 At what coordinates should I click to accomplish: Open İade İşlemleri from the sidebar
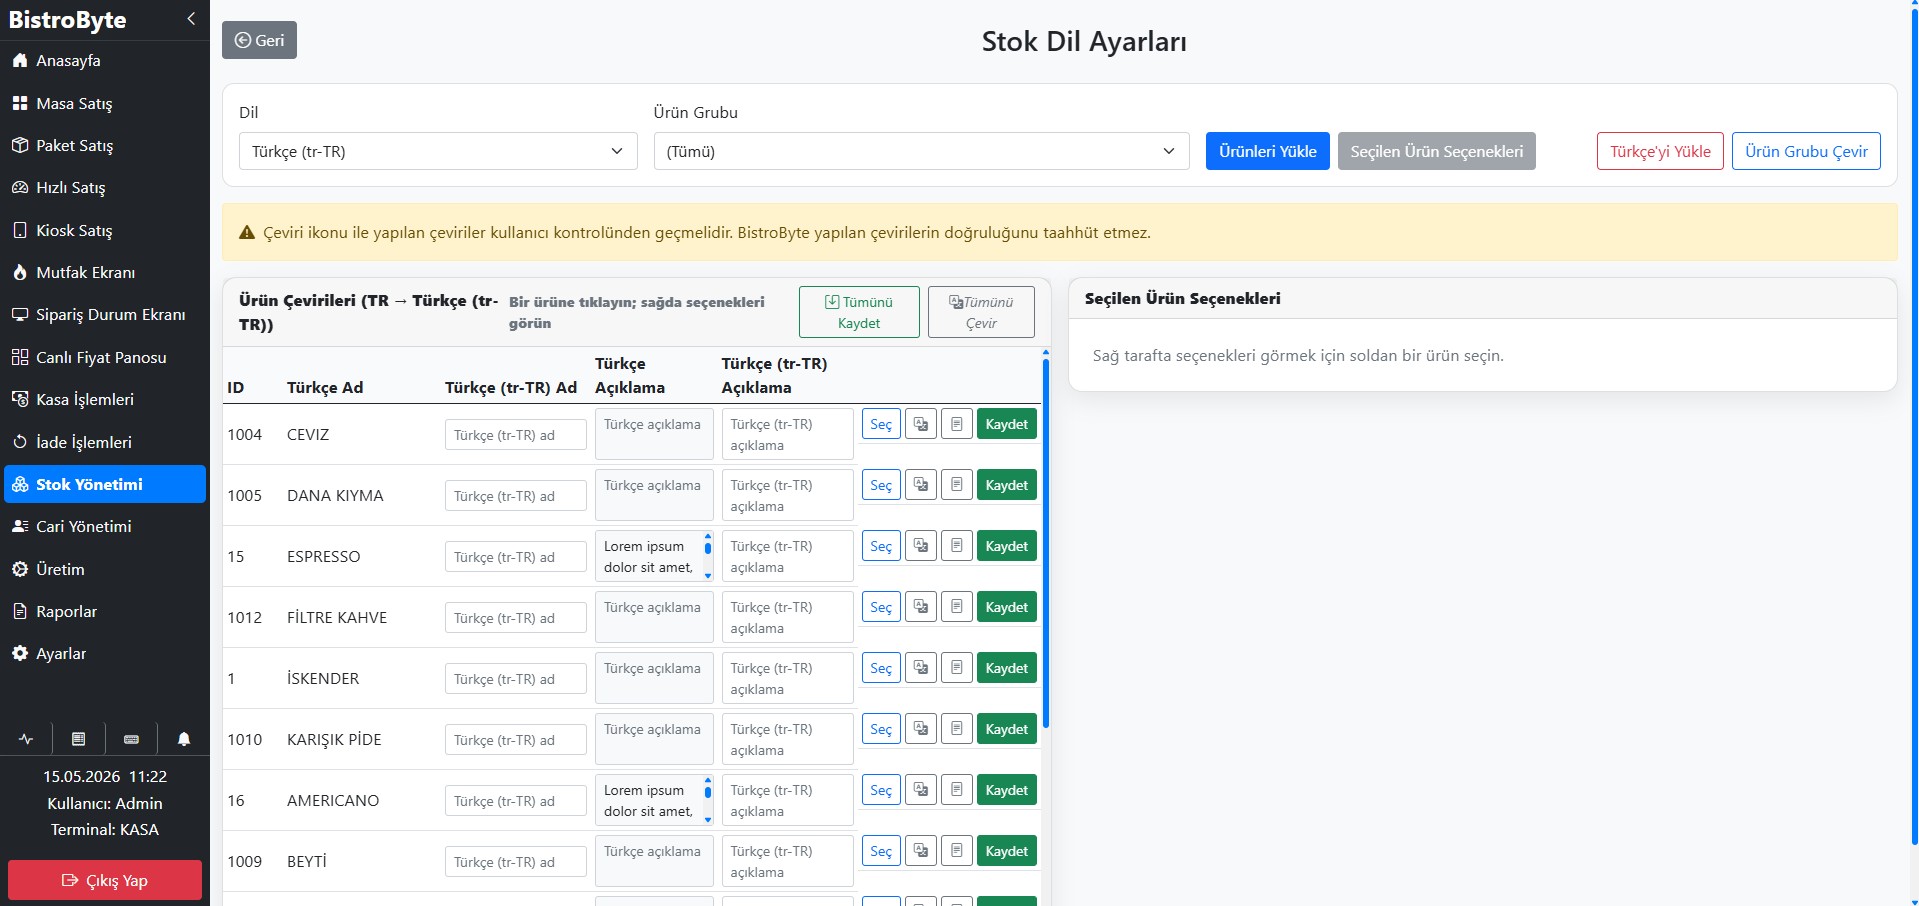click(x=105, y=442)
